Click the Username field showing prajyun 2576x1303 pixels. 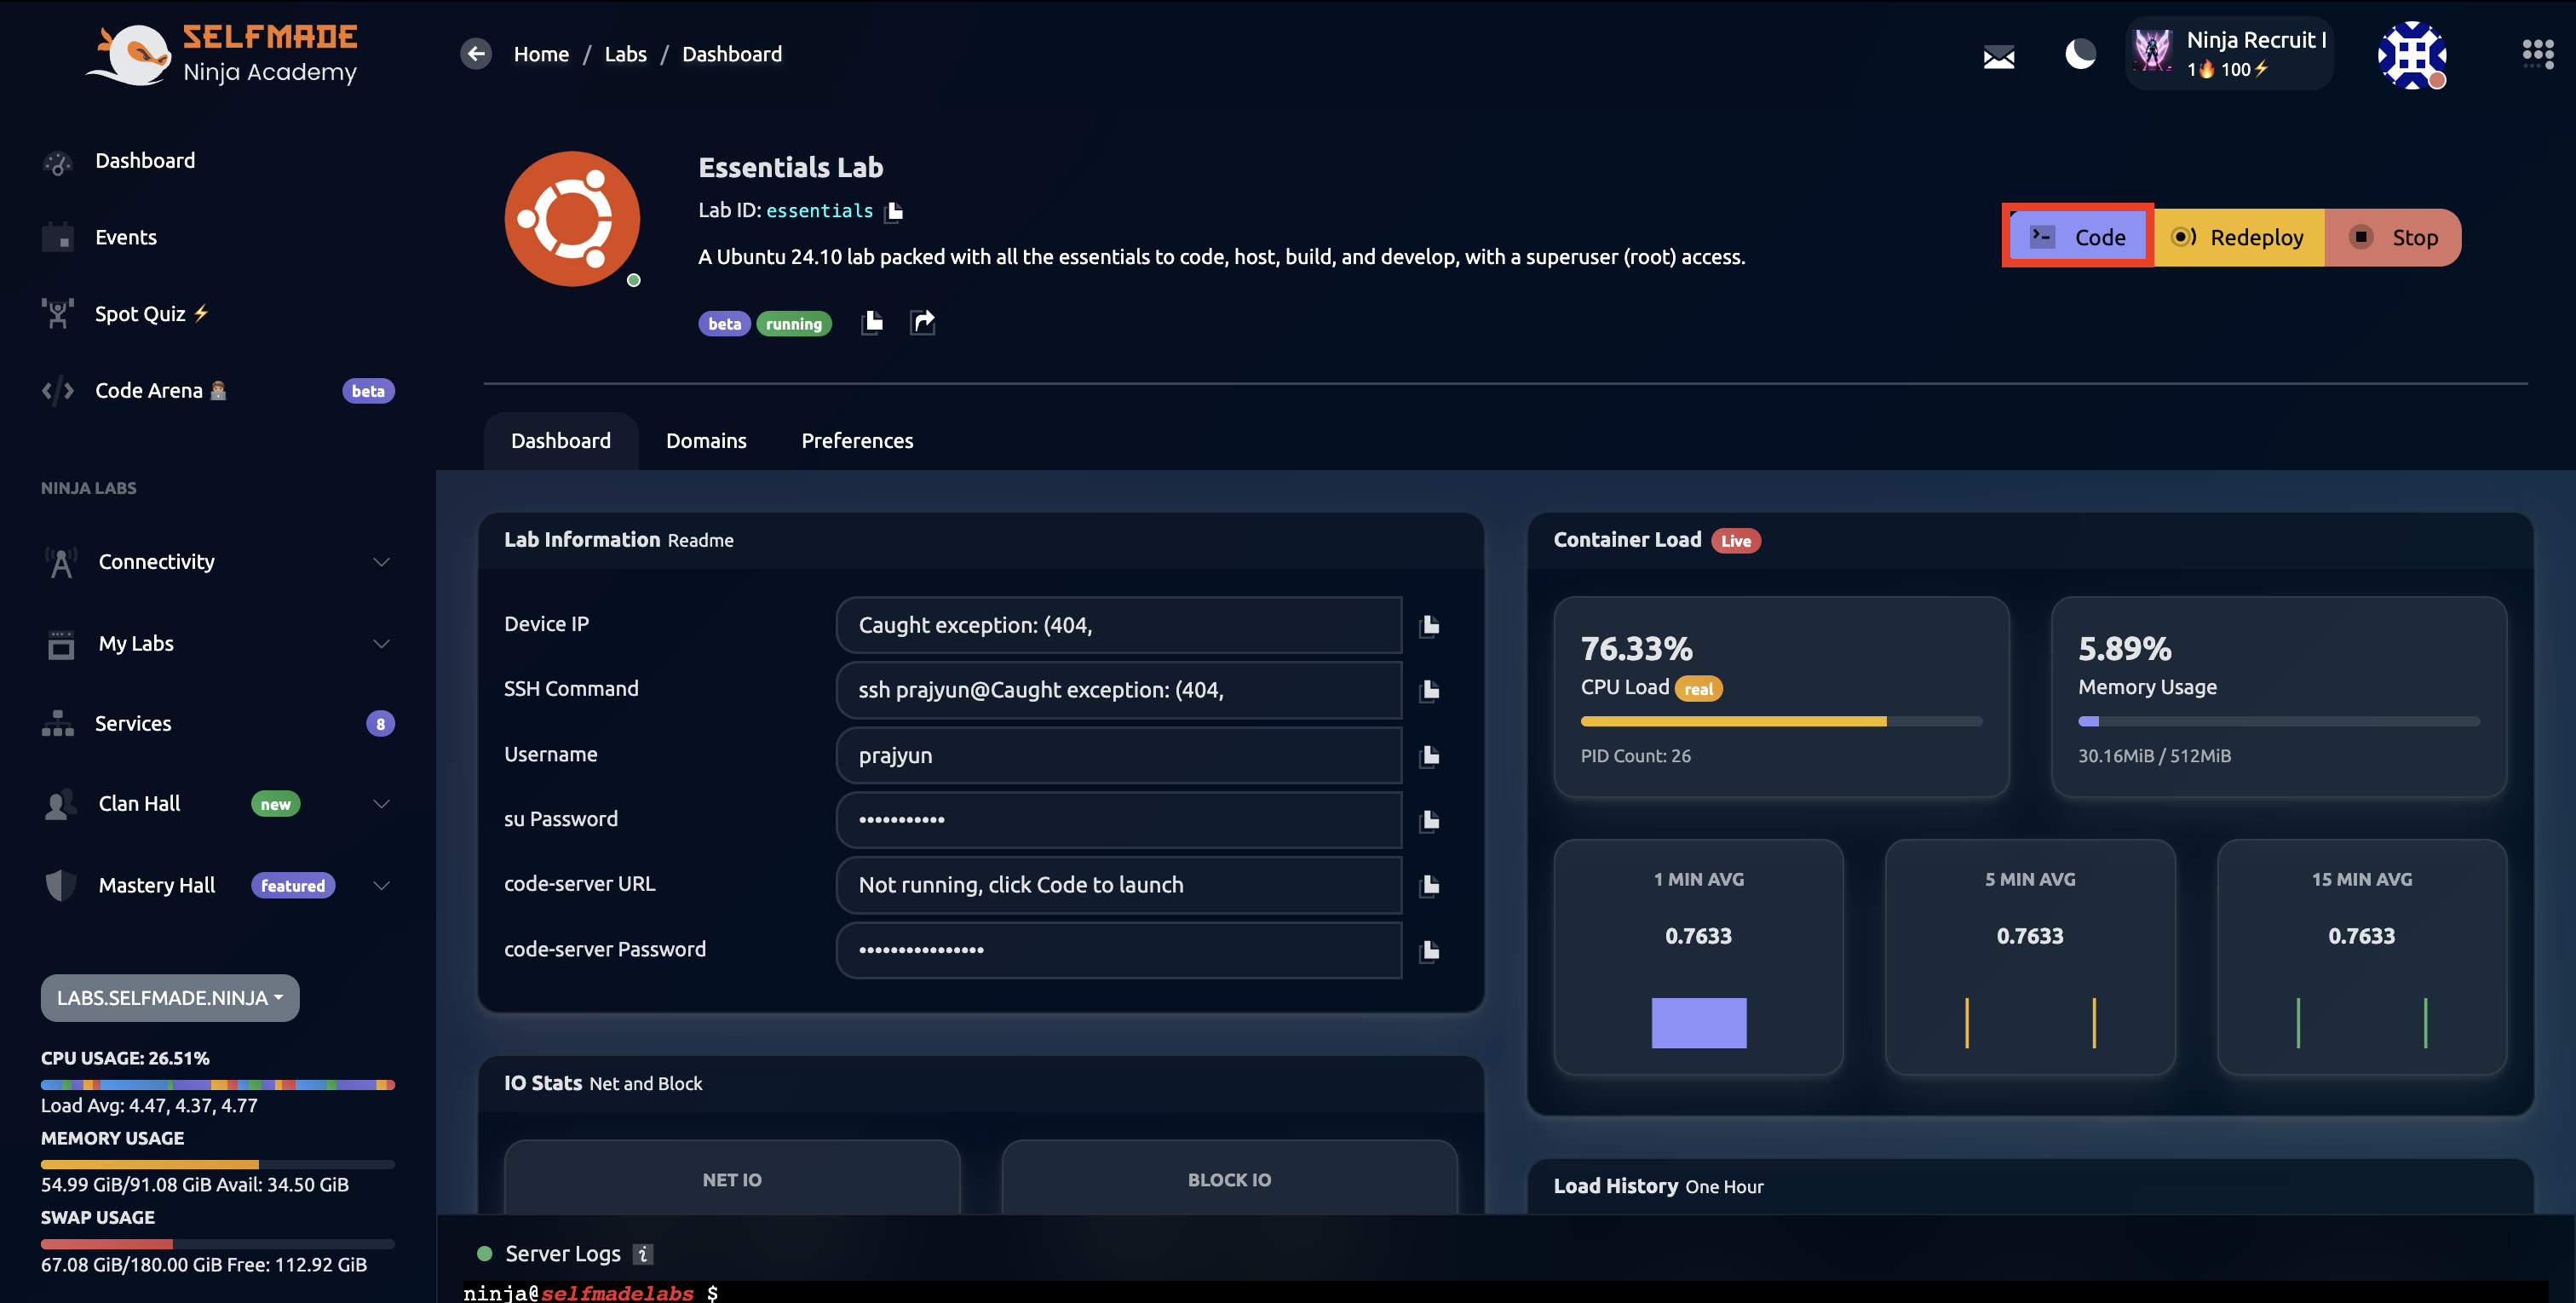[x=1119, y=755]
